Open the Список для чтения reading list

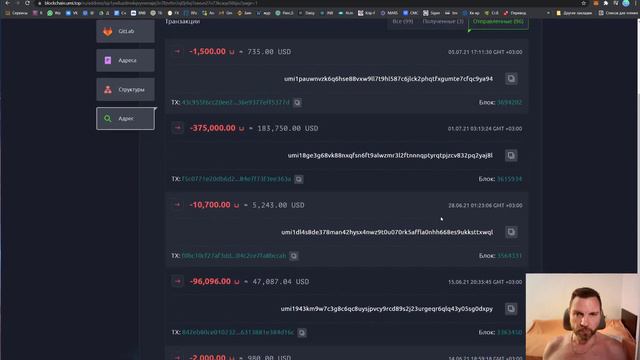618,13
